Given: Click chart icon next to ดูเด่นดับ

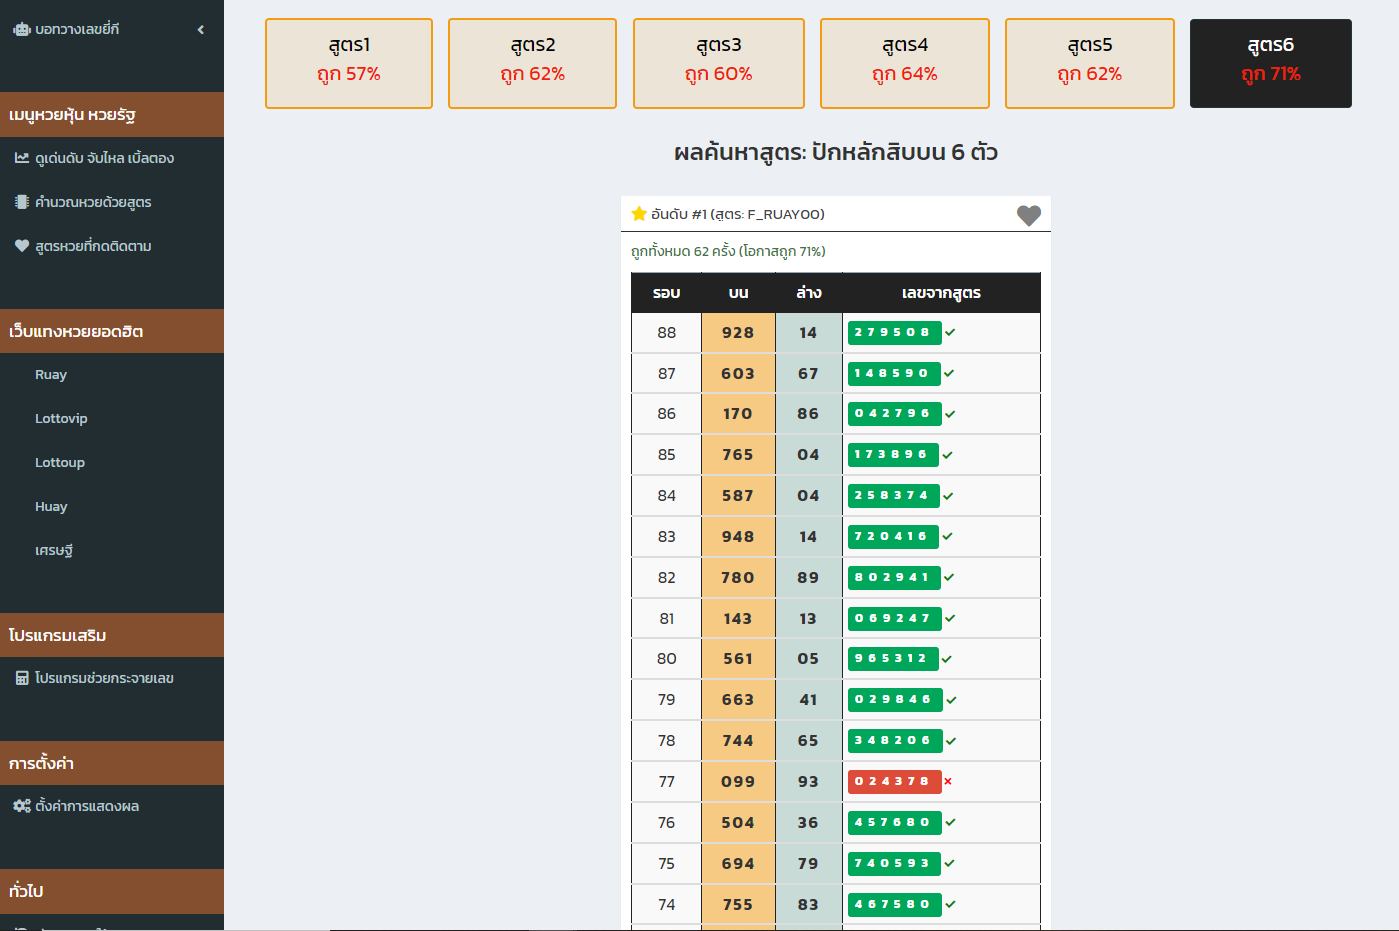Looking at the screenshot, I should [22, 158].
